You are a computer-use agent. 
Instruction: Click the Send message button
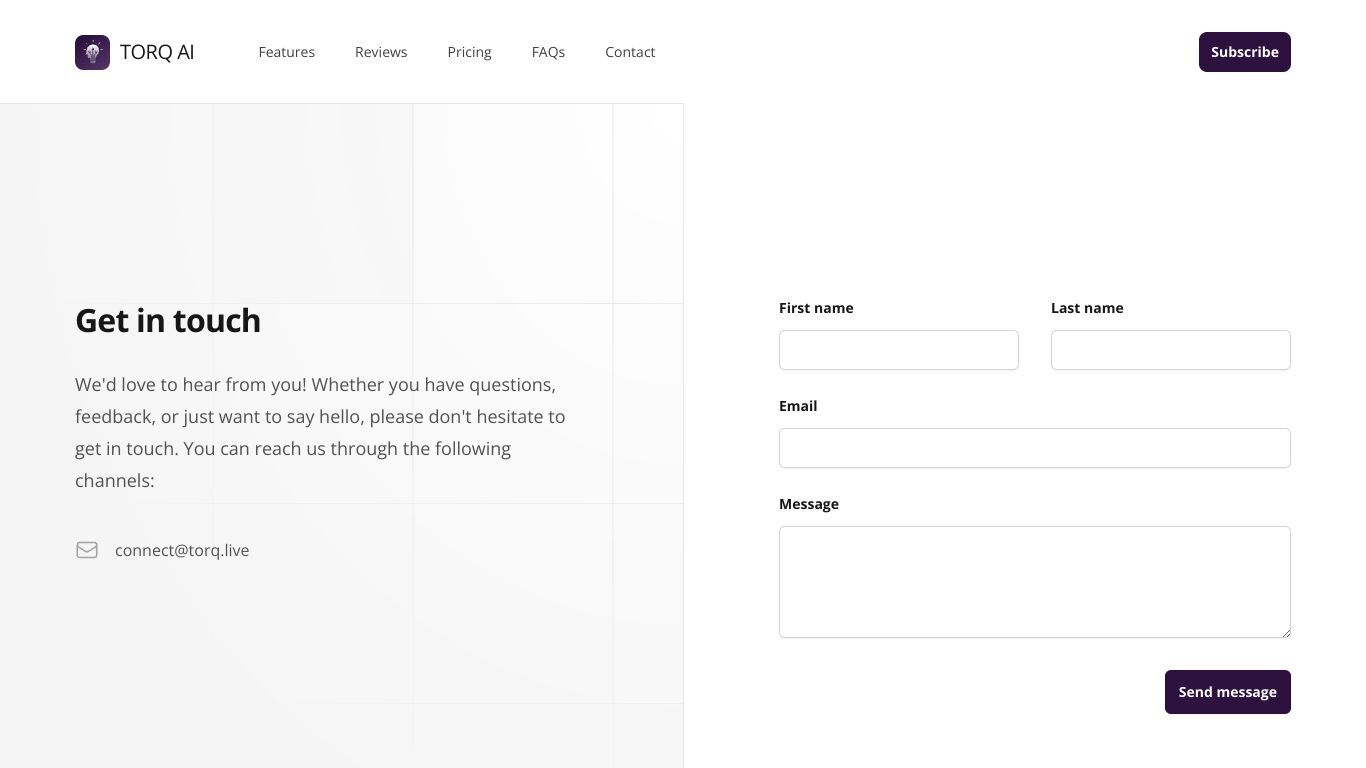pyautogui.click(x=1228, y=692)
